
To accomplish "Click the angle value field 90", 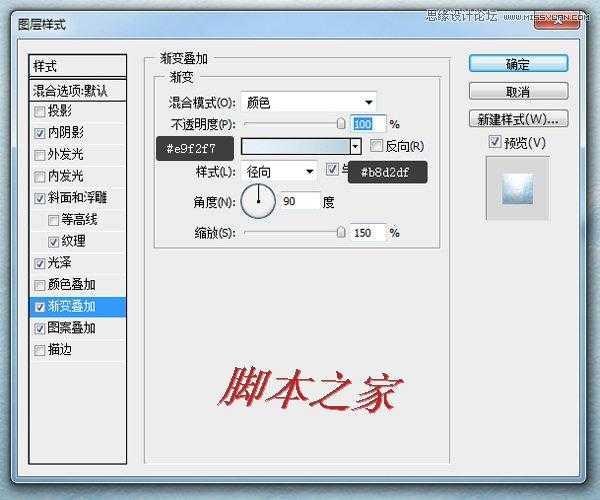I will (x=300, y=201).
